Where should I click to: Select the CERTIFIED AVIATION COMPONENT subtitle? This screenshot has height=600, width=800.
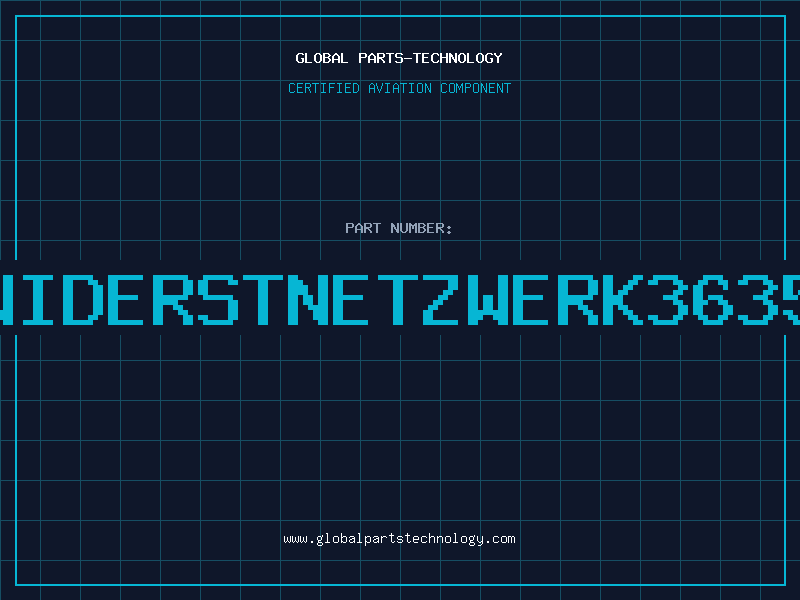[x=399, y=88]
